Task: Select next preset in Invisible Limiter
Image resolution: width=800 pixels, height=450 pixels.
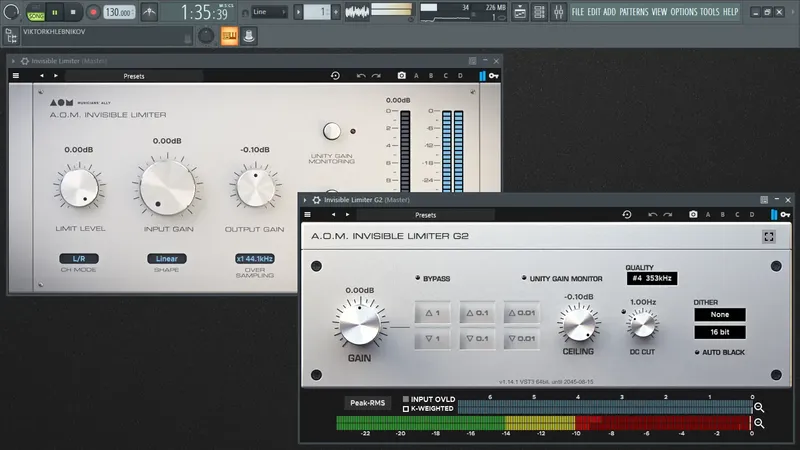Action: click(x=56, y=76)
